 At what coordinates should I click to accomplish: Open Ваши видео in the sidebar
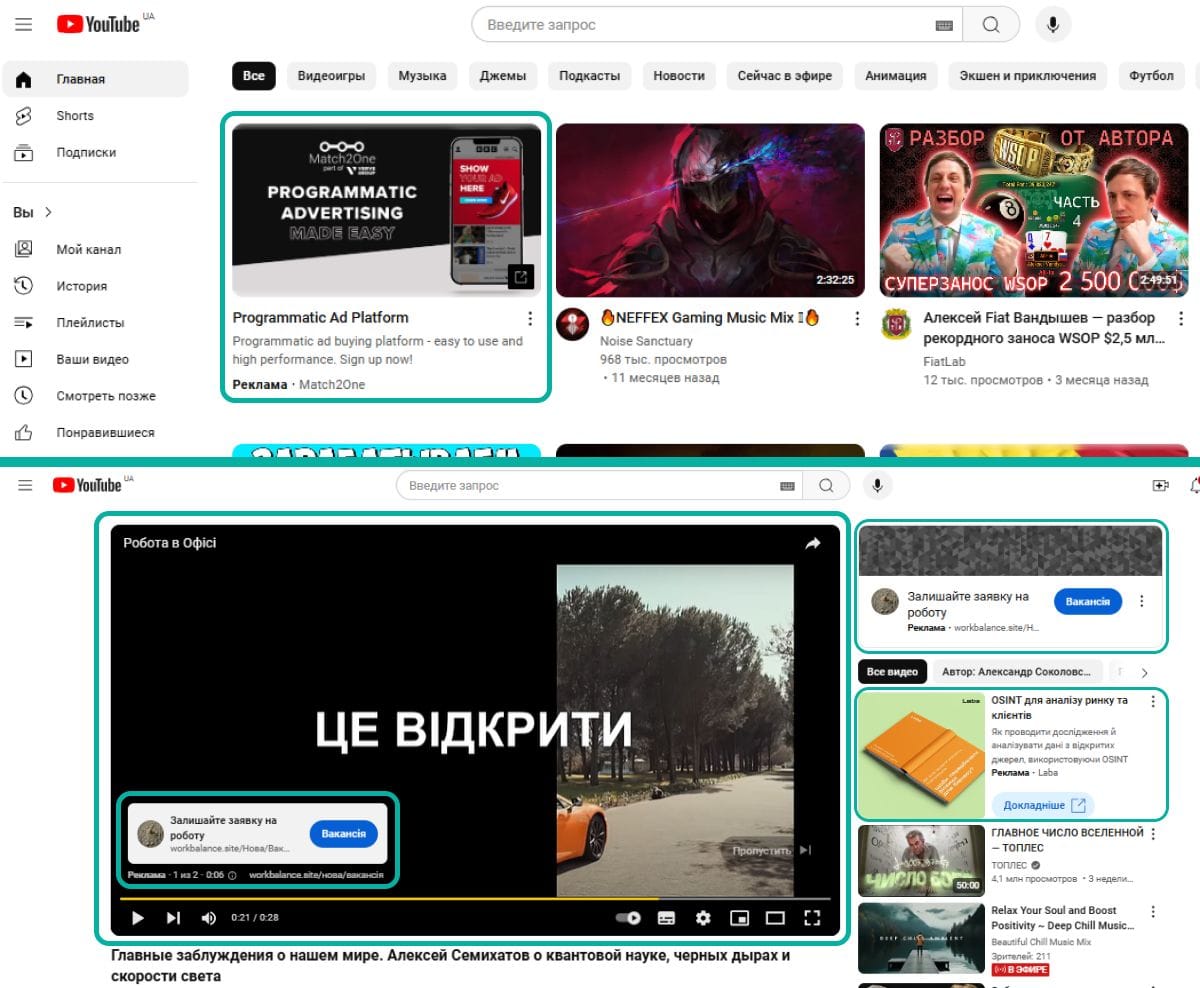tap(95, 359)
